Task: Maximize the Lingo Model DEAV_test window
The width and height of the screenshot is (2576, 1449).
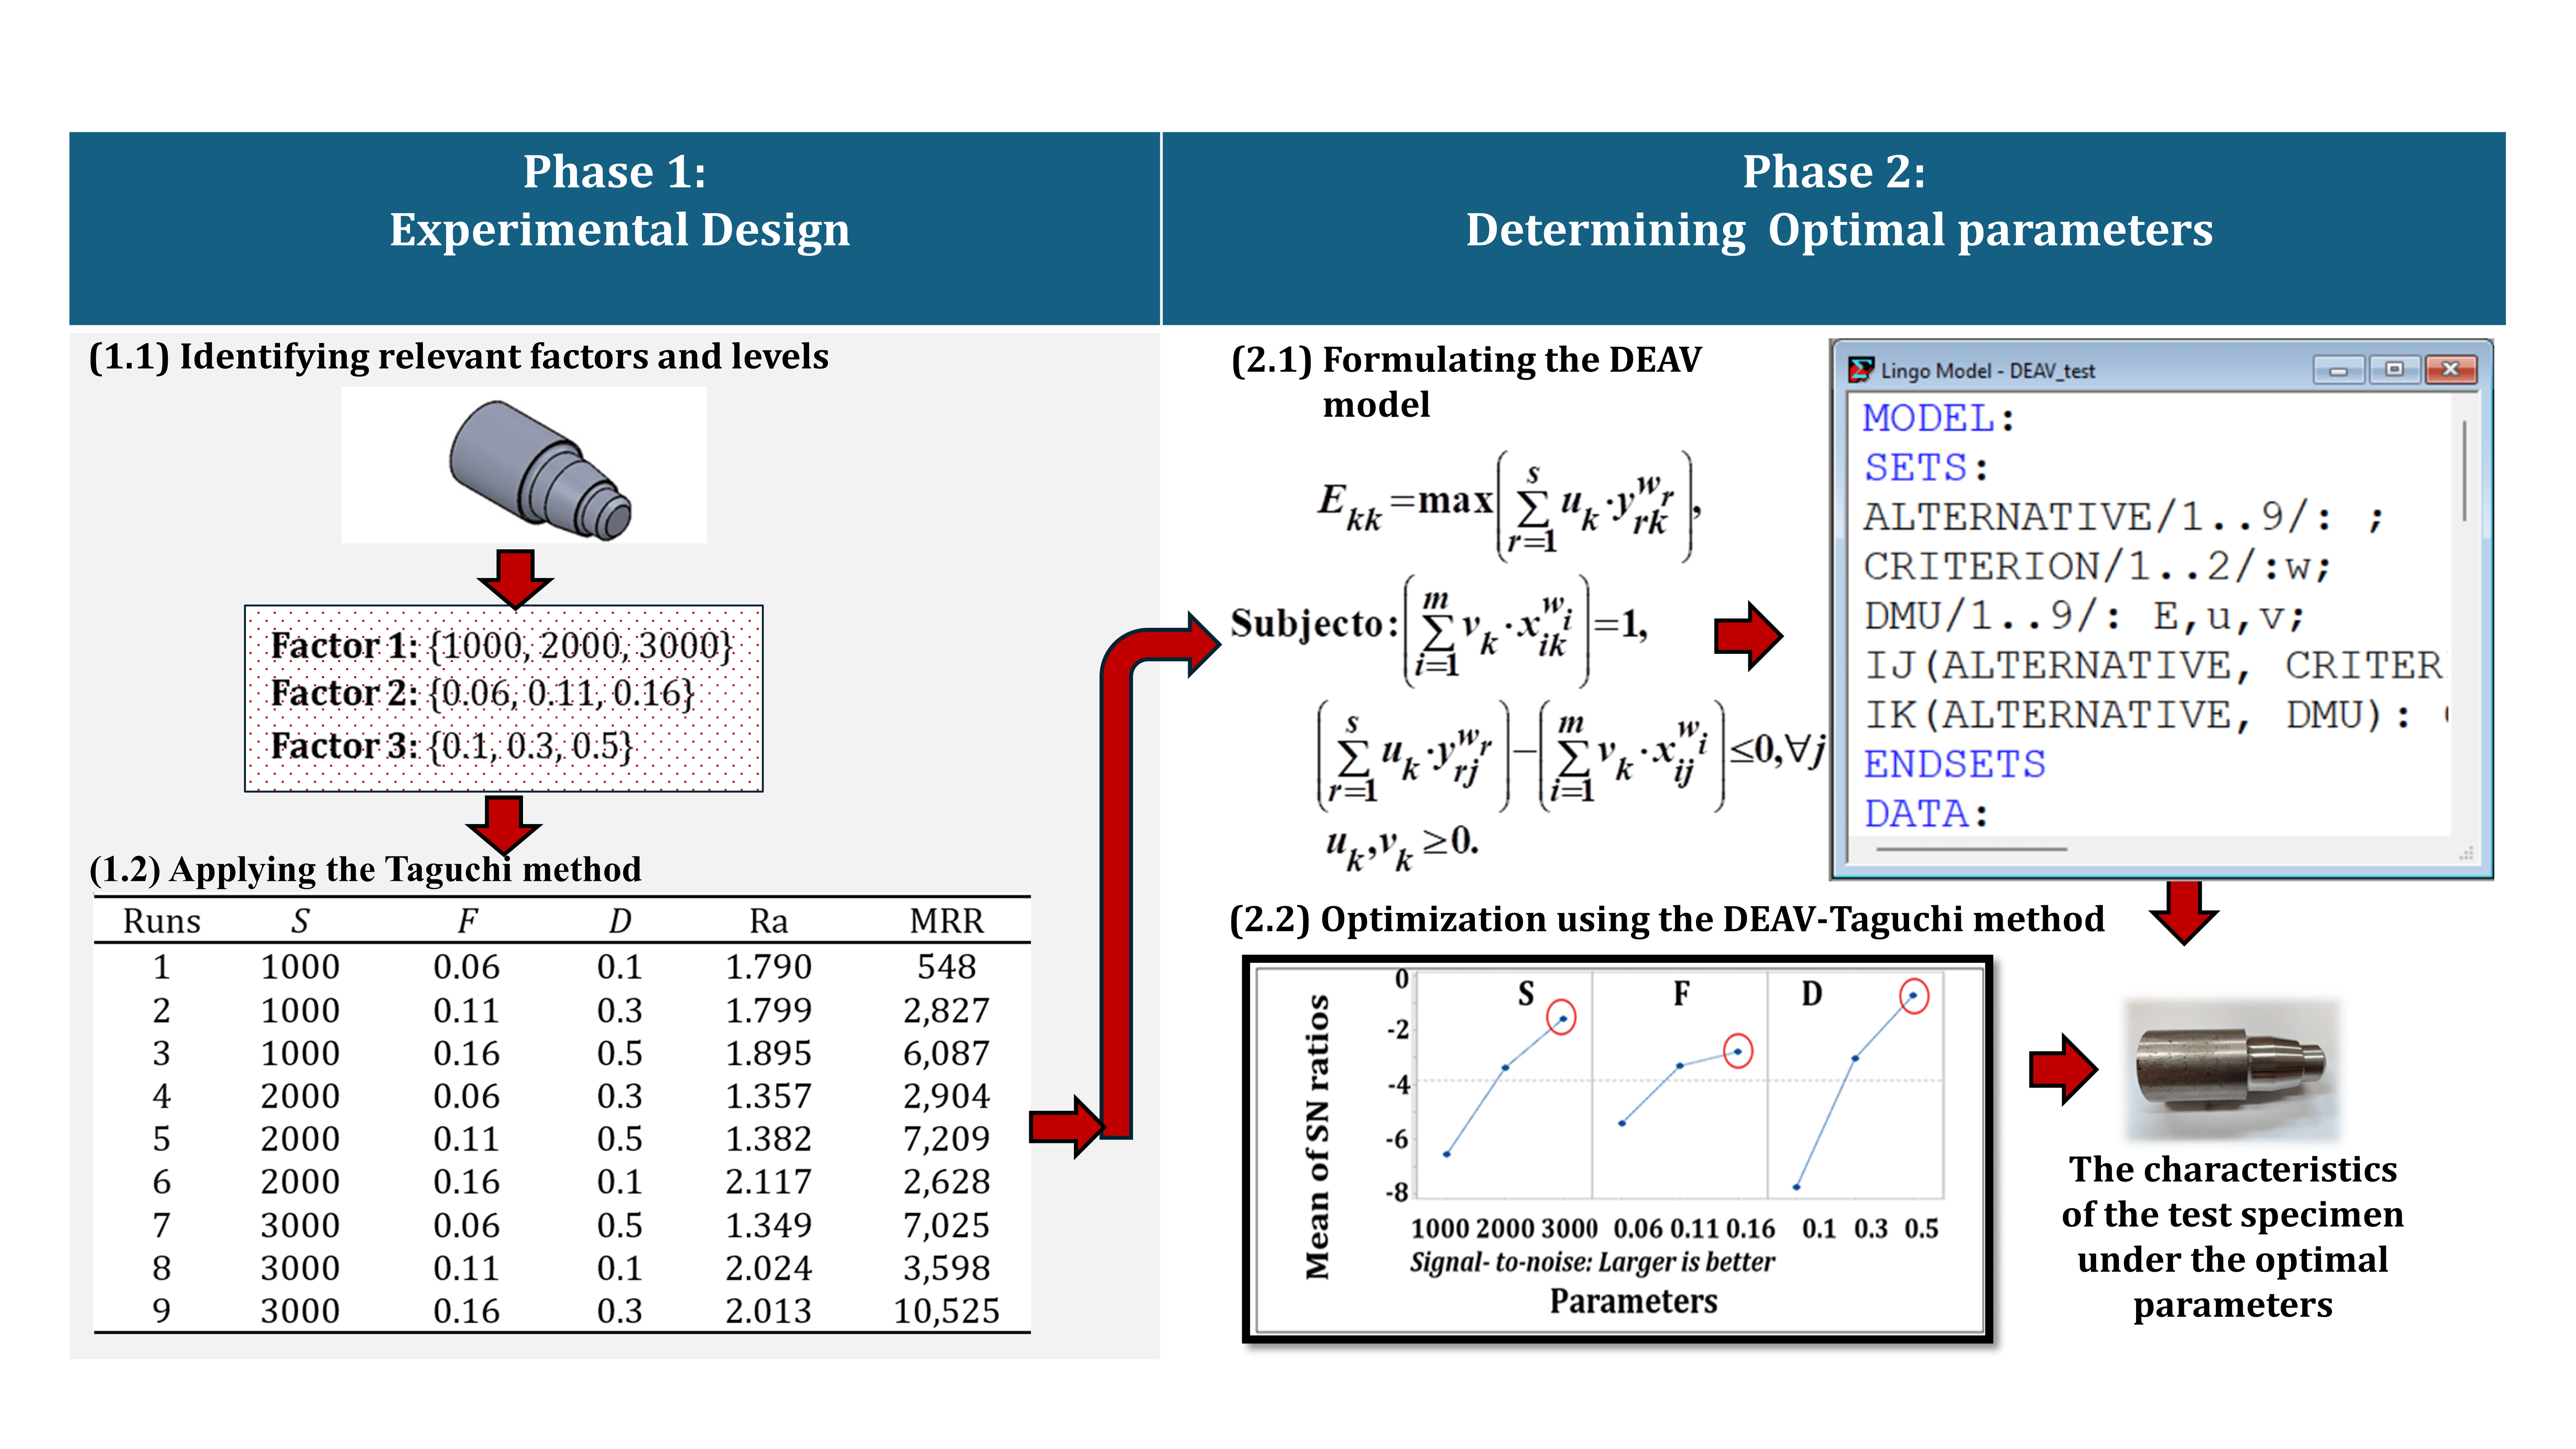Action: tap(2394, 370)
